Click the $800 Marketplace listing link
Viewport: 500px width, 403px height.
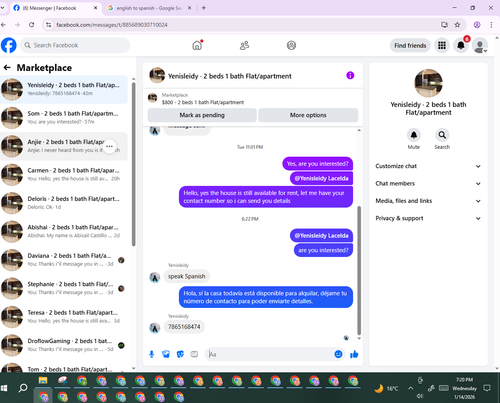click(x=203, y=102)
